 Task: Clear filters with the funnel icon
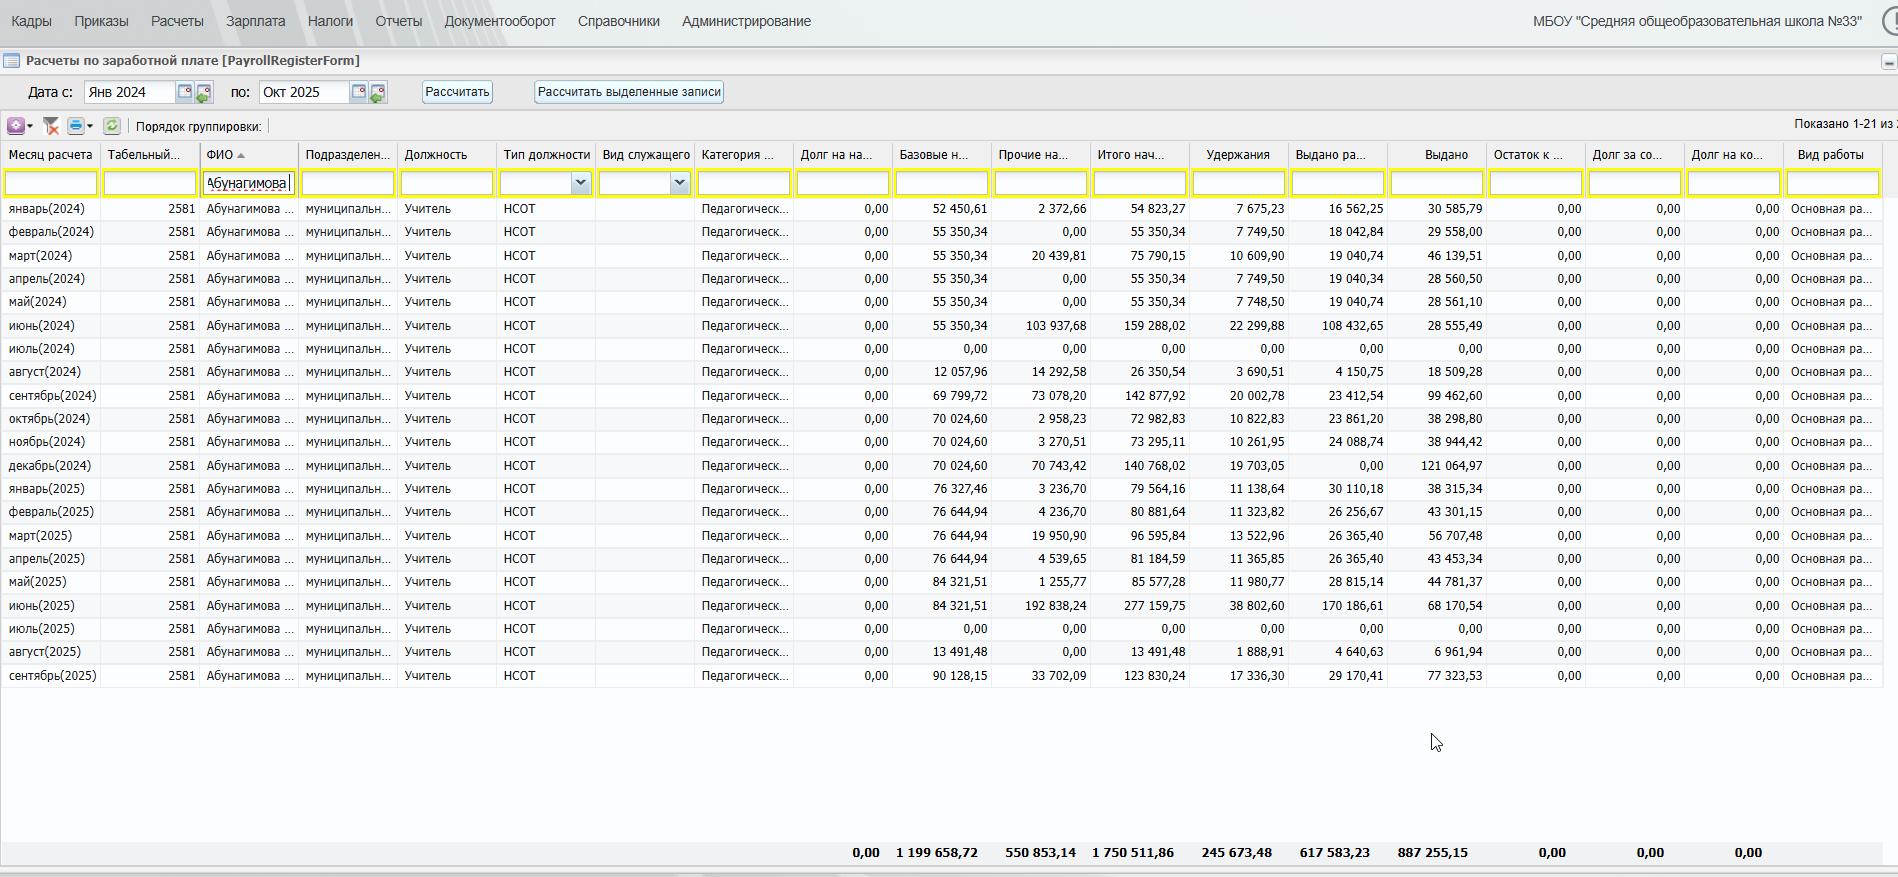point(51,126)
